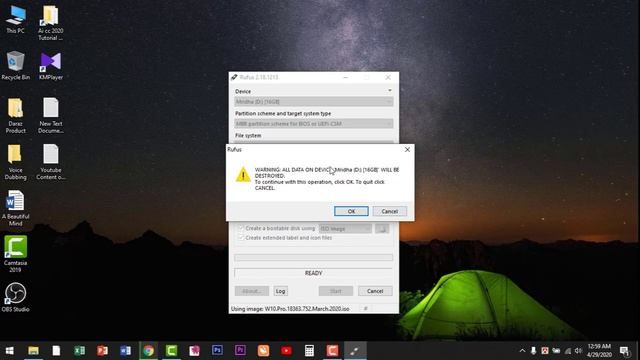Viewport: 640px width, 360px height.
Task: Open green Camtasia taskbar icon
Action: point(171,351)
